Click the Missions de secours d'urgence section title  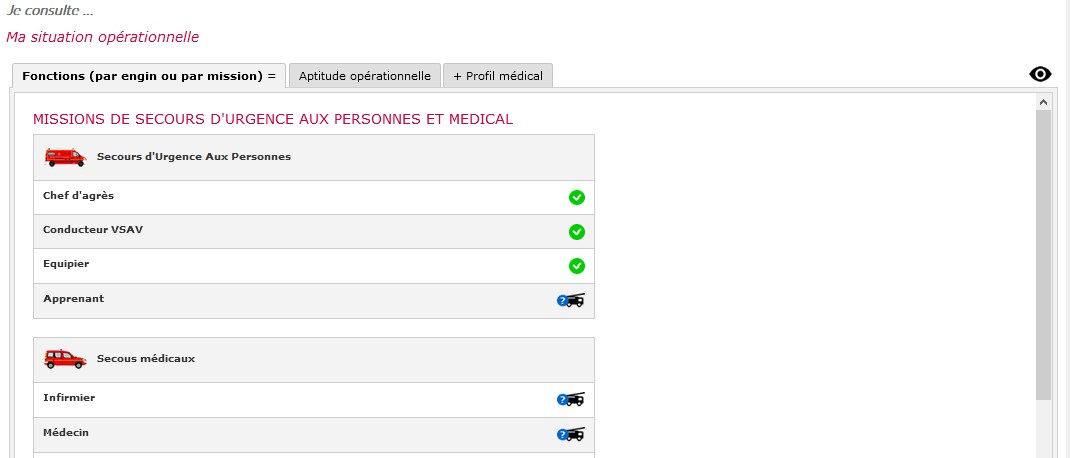[273, 119]
